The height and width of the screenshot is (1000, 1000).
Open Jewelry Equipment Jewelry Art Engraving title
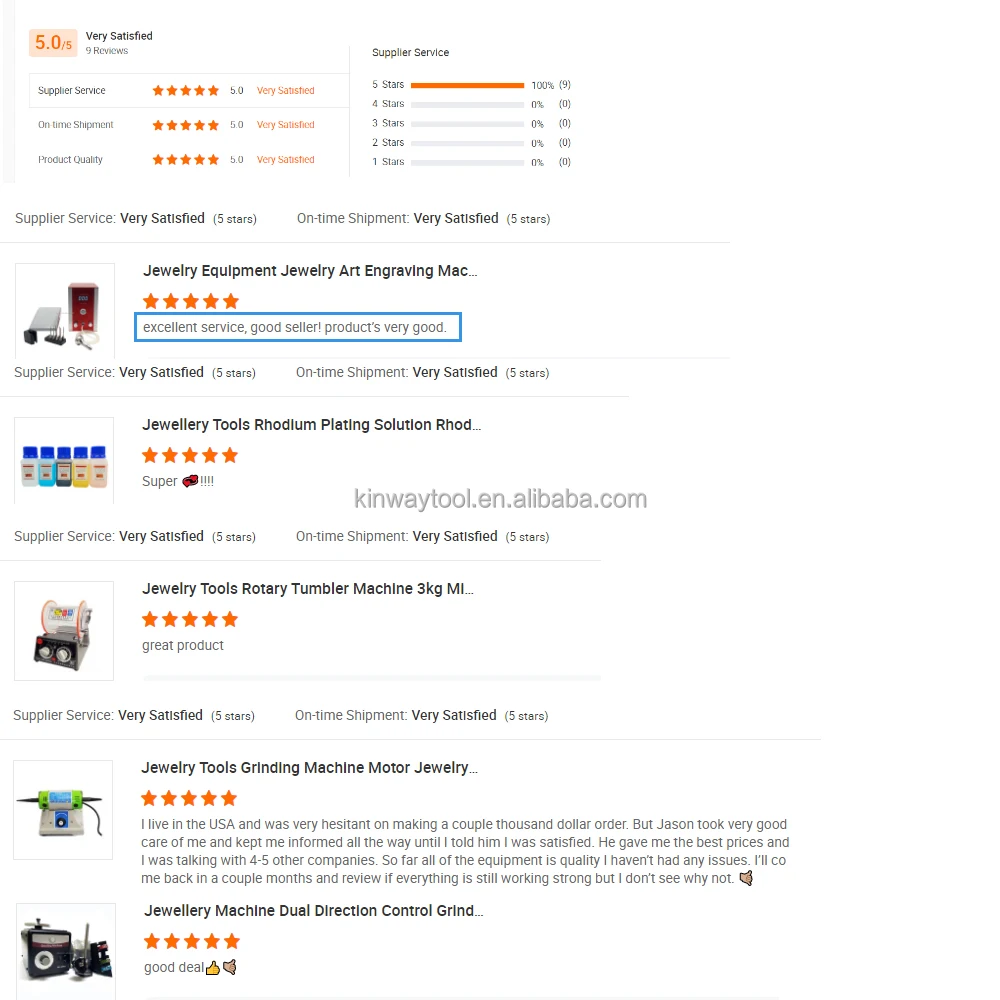(310, 271)
